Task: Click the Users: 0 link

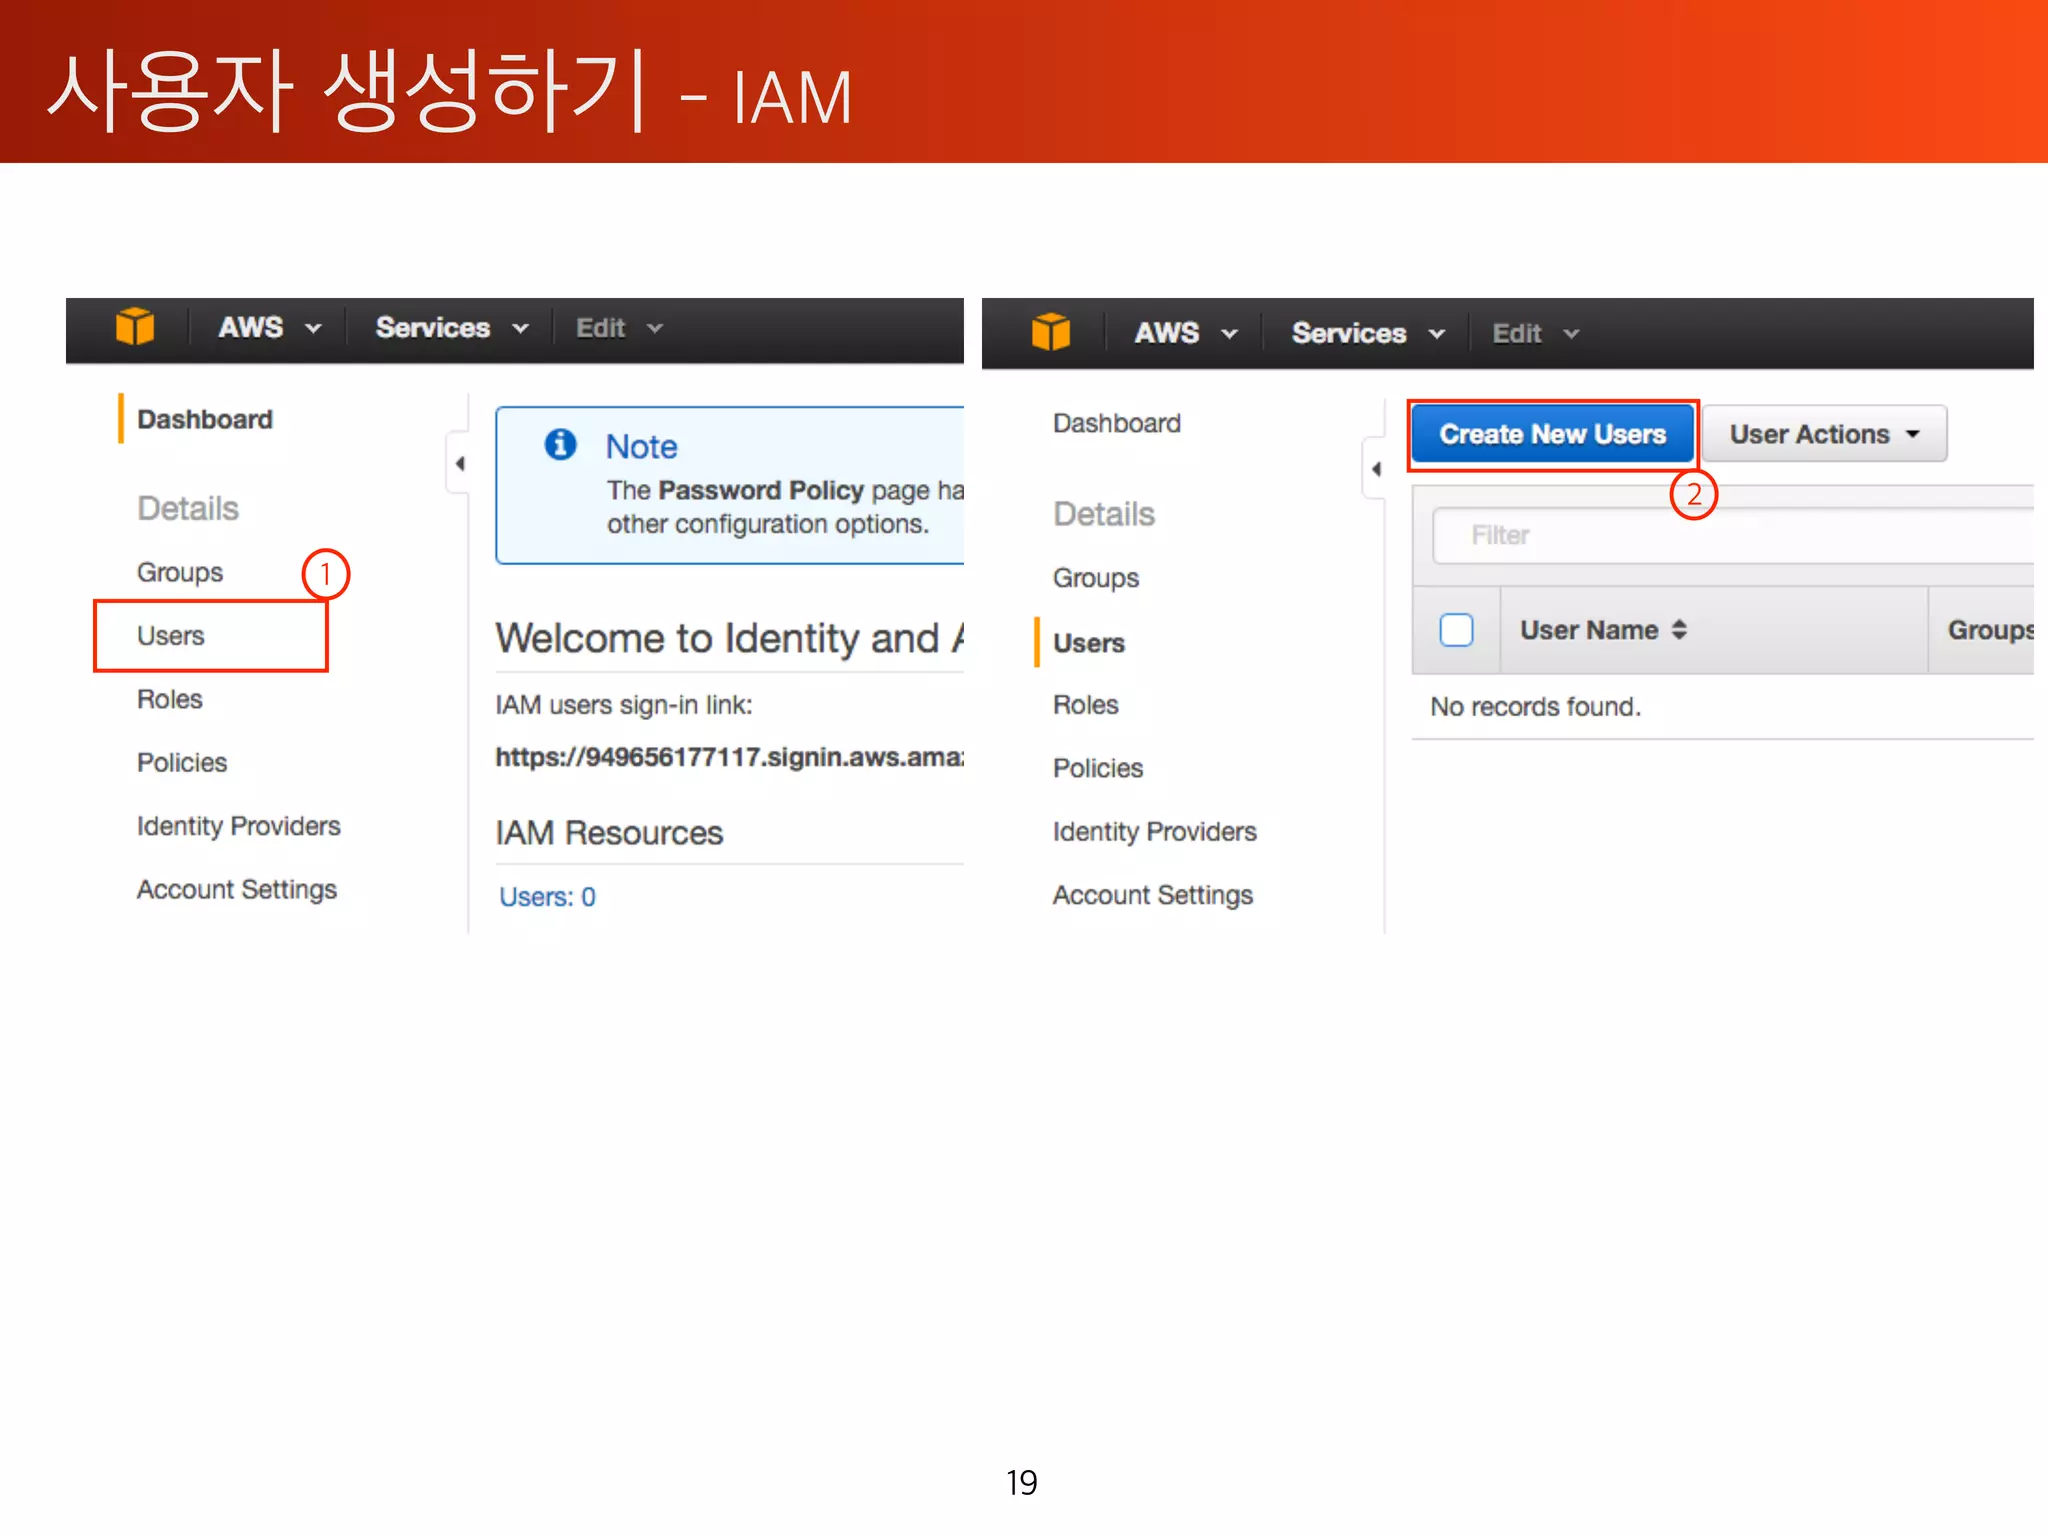Action: click(x=547, y=897)
